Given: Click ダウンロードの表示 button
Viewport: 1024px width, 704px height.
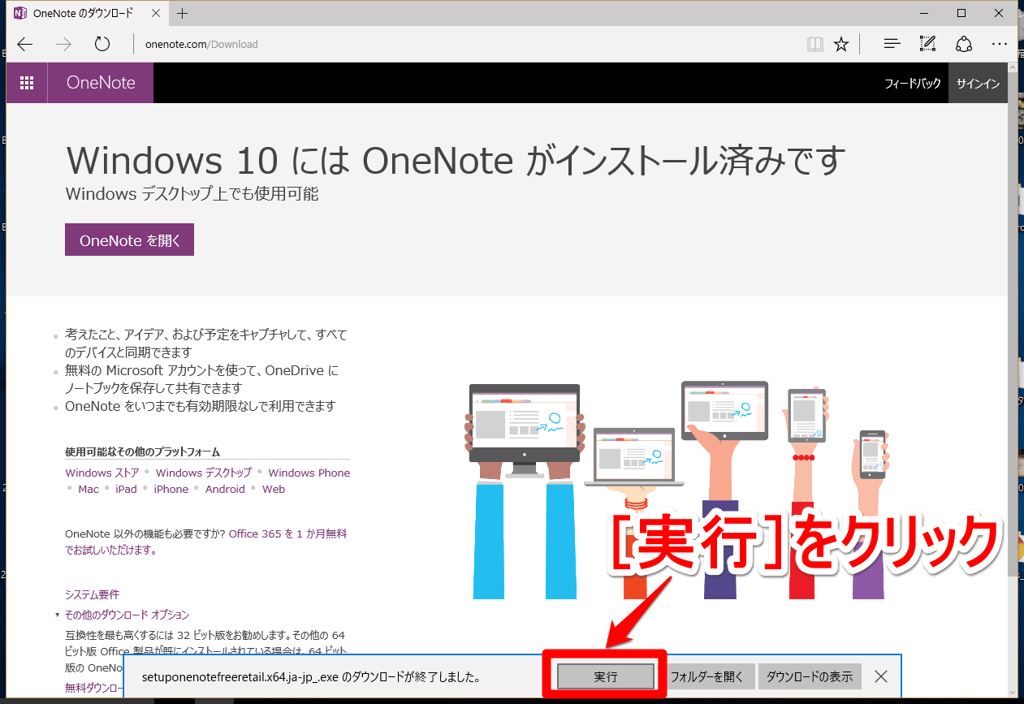Looking at the screenshot, I should tap(809, 677).
